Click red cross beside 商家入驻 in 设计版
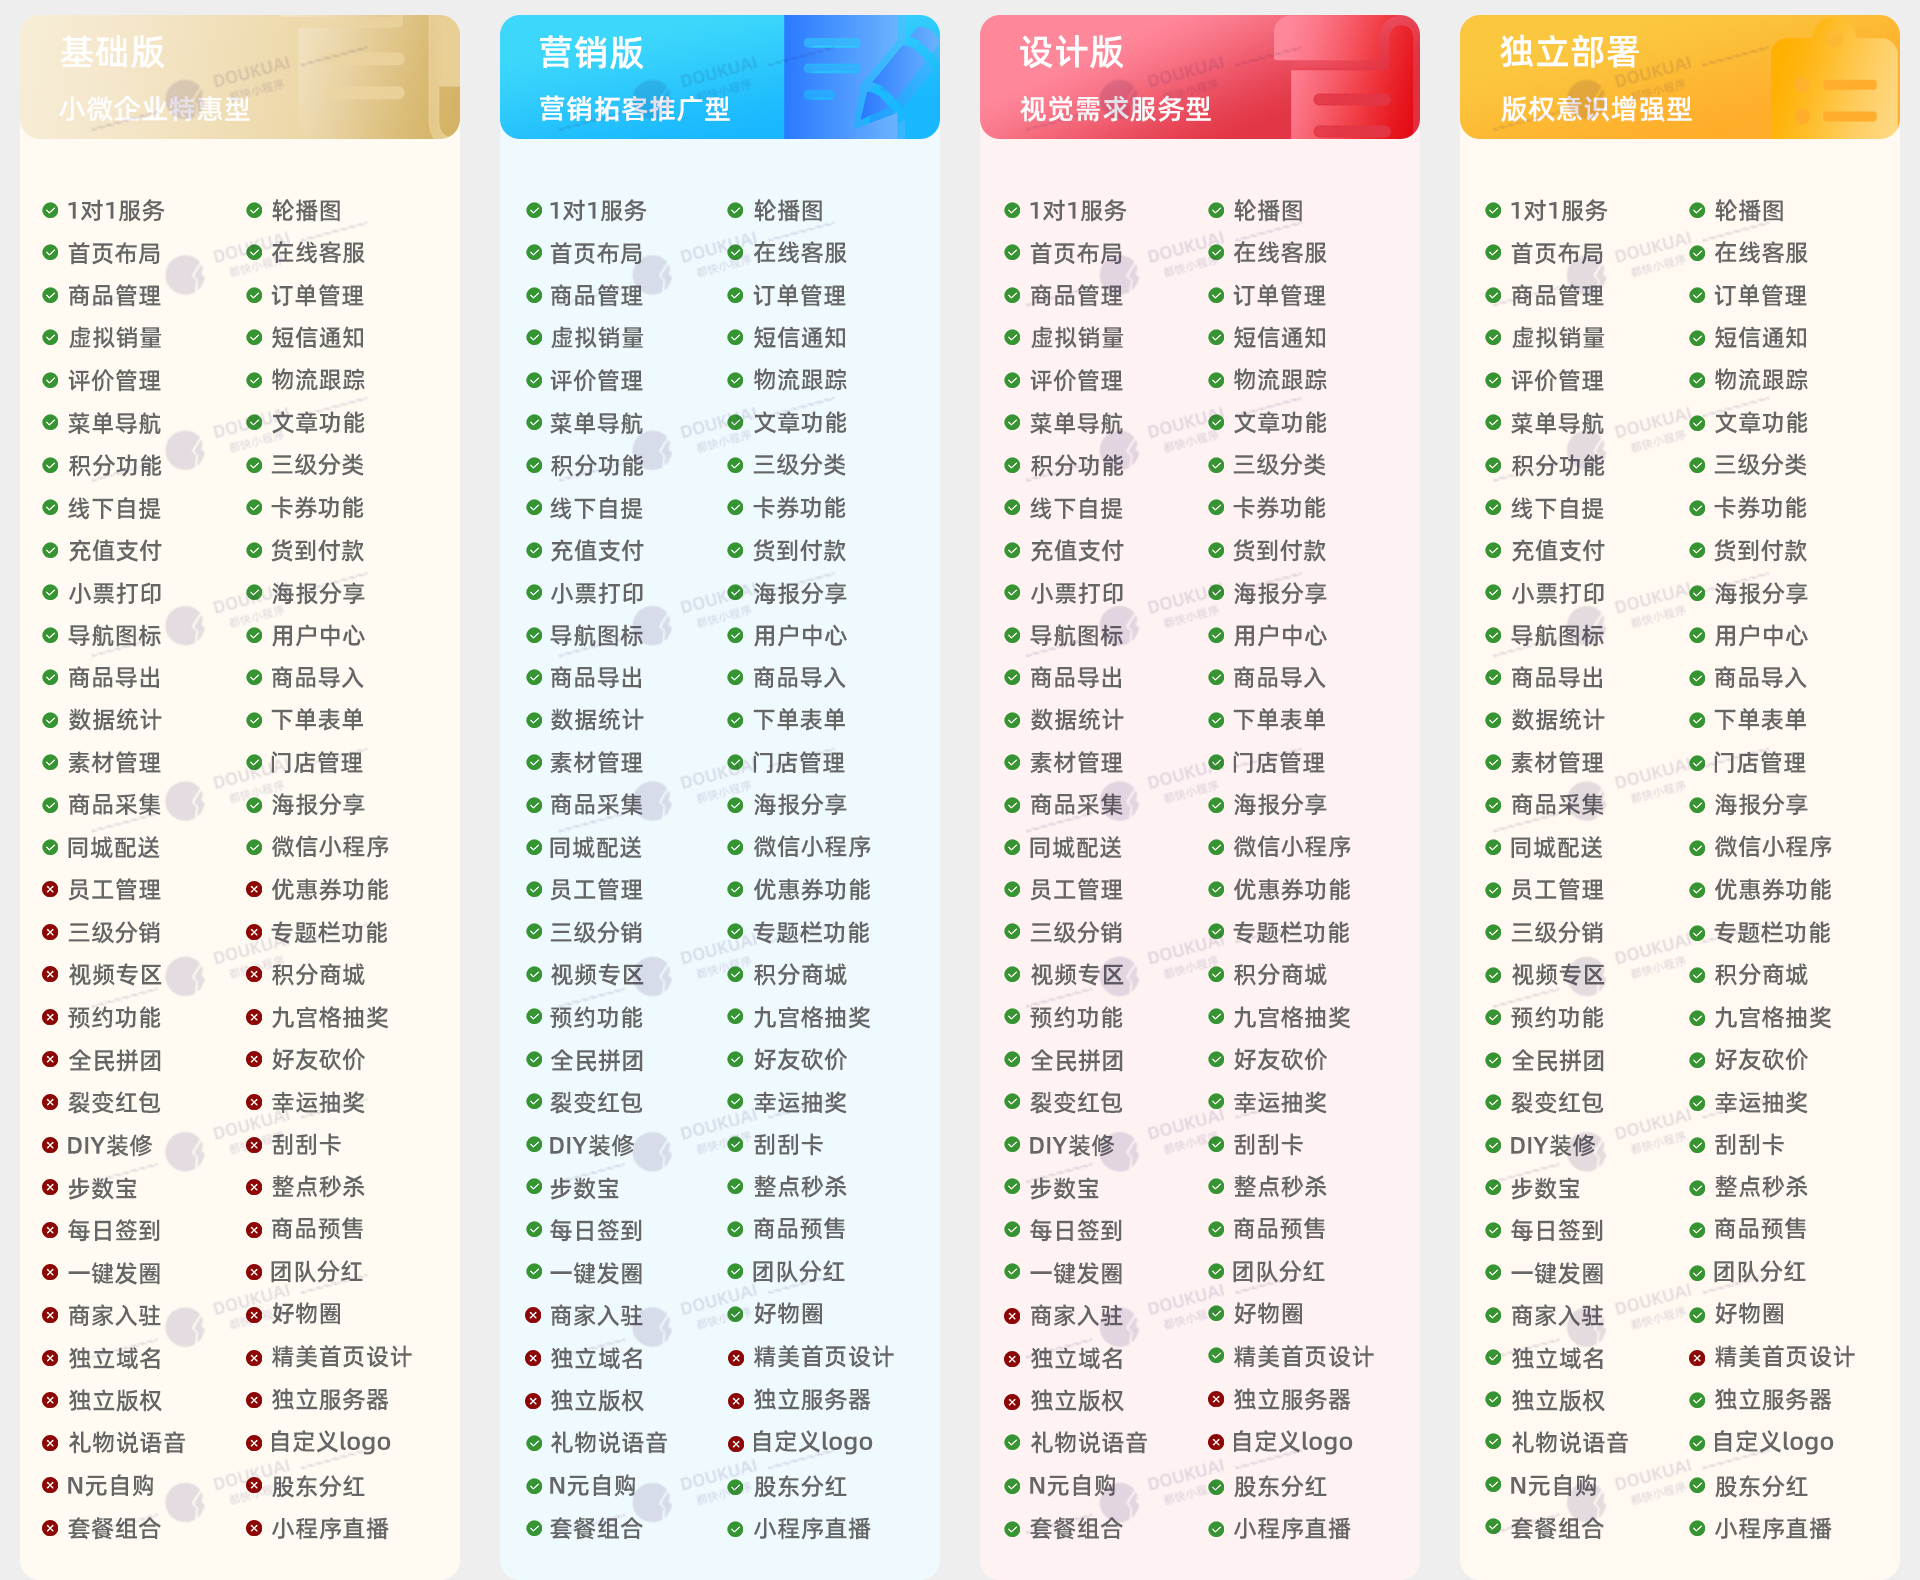 coord(1012,1316)
